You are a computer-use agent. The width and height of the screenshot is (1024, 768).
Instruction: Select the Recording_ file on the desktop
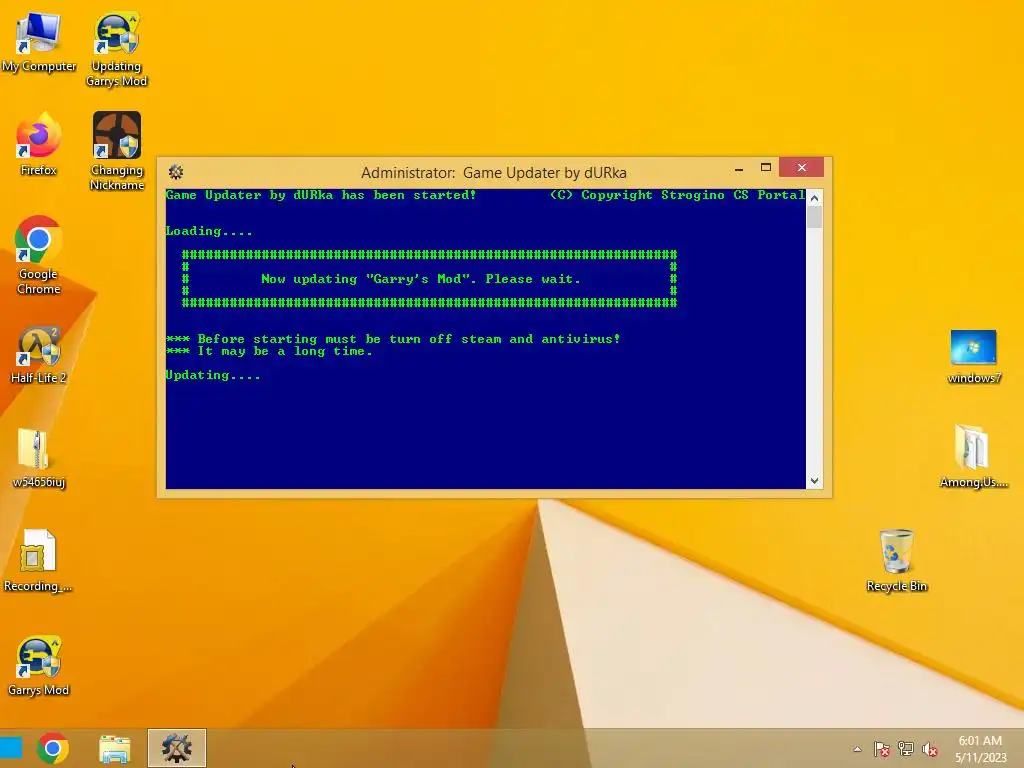(x=39, y=561)
